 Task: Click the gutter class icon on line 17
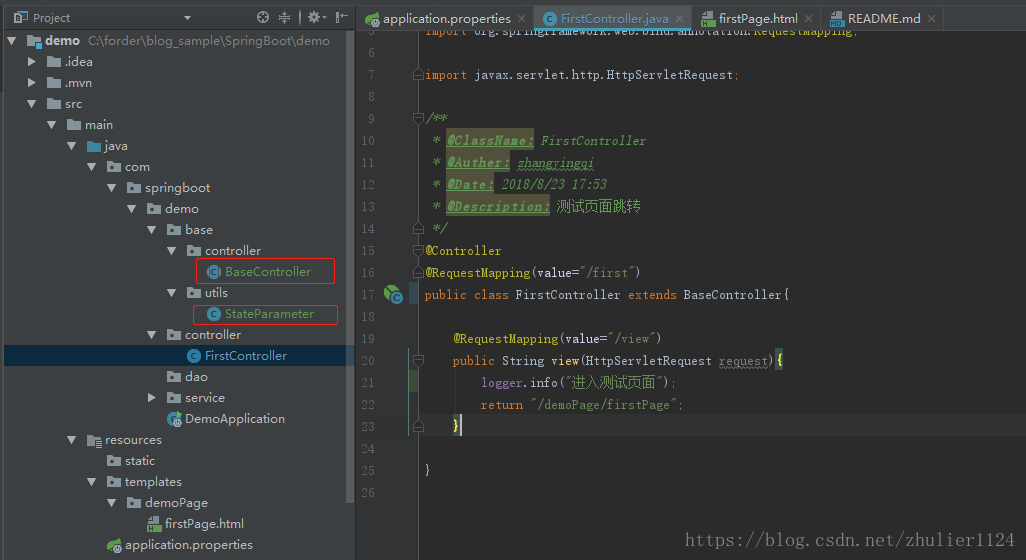(394, 294)
